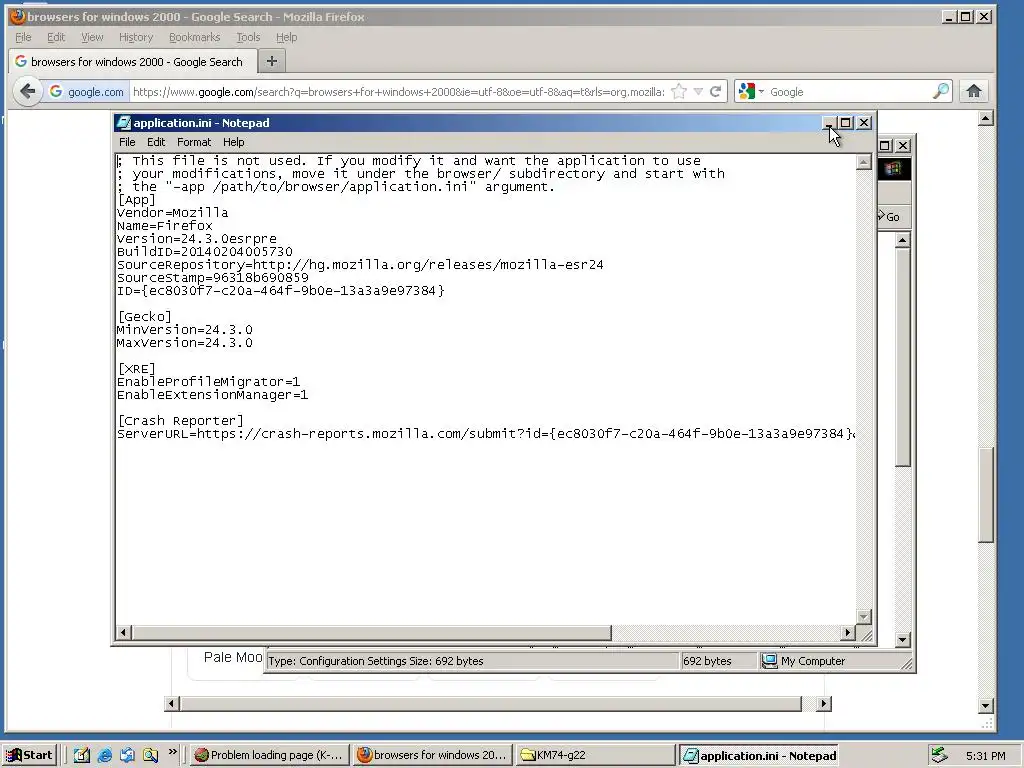
Task: Switch to 'Problem loading page' taskbar window
Action: point(270,755)
